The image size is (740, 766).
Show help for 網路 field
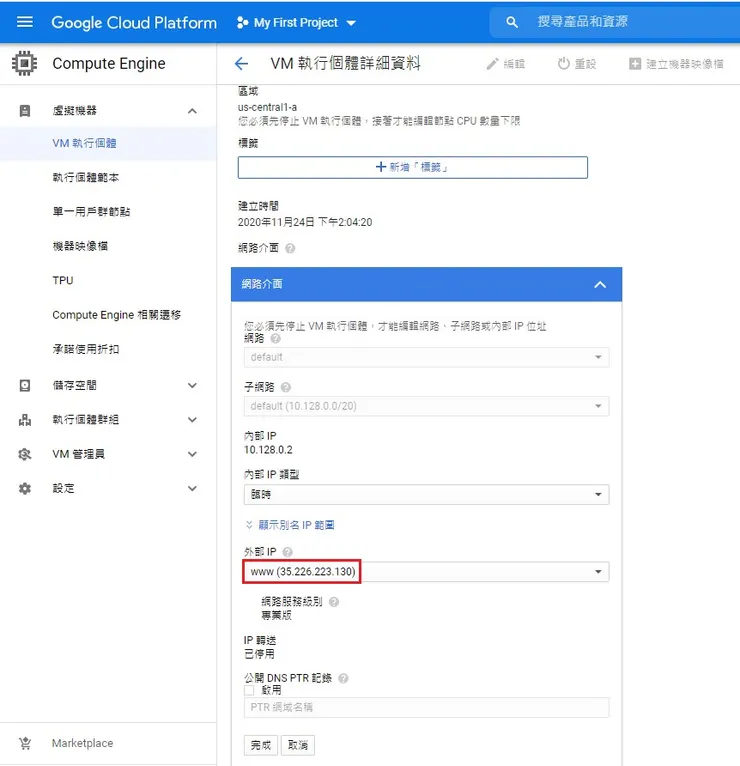275,338
